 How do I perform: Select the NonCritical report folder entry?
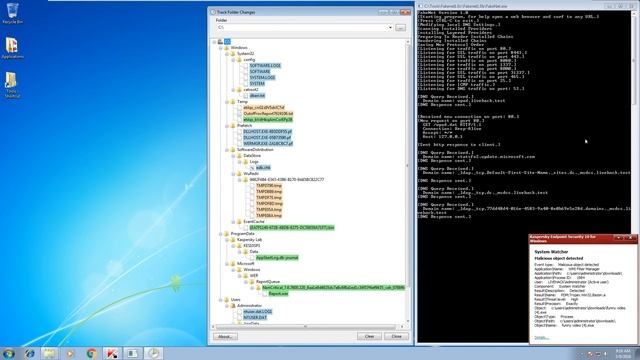pos(333,288)
